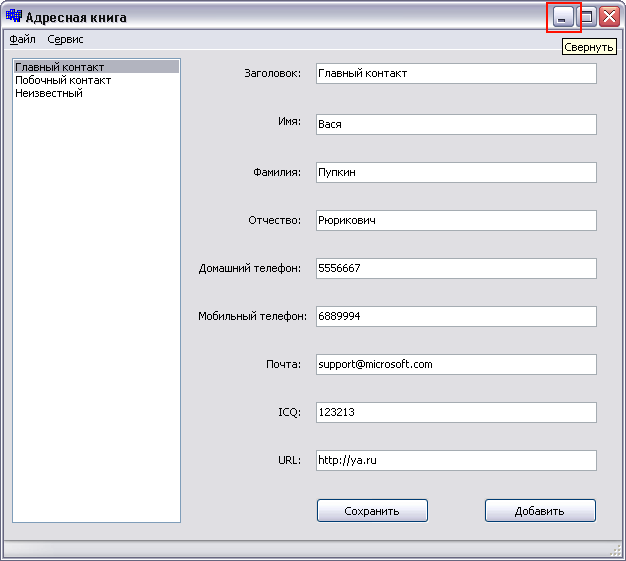Focus the Мобильный телефон field

point(455,316)
